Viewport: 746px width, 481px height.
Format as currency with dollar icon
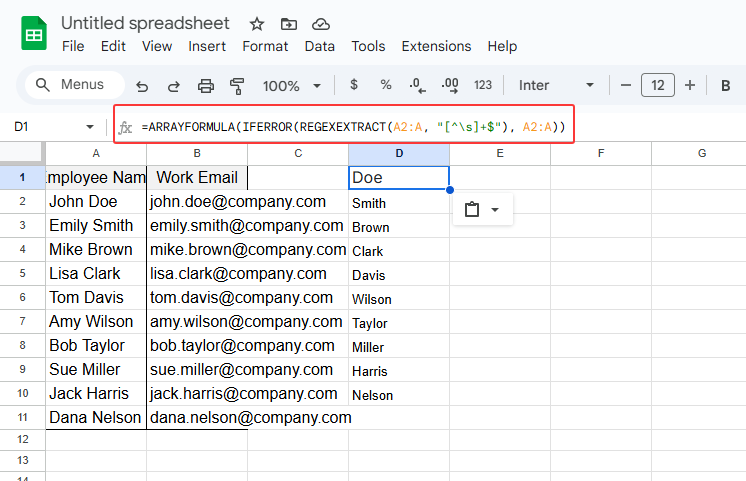click(353, 85)
